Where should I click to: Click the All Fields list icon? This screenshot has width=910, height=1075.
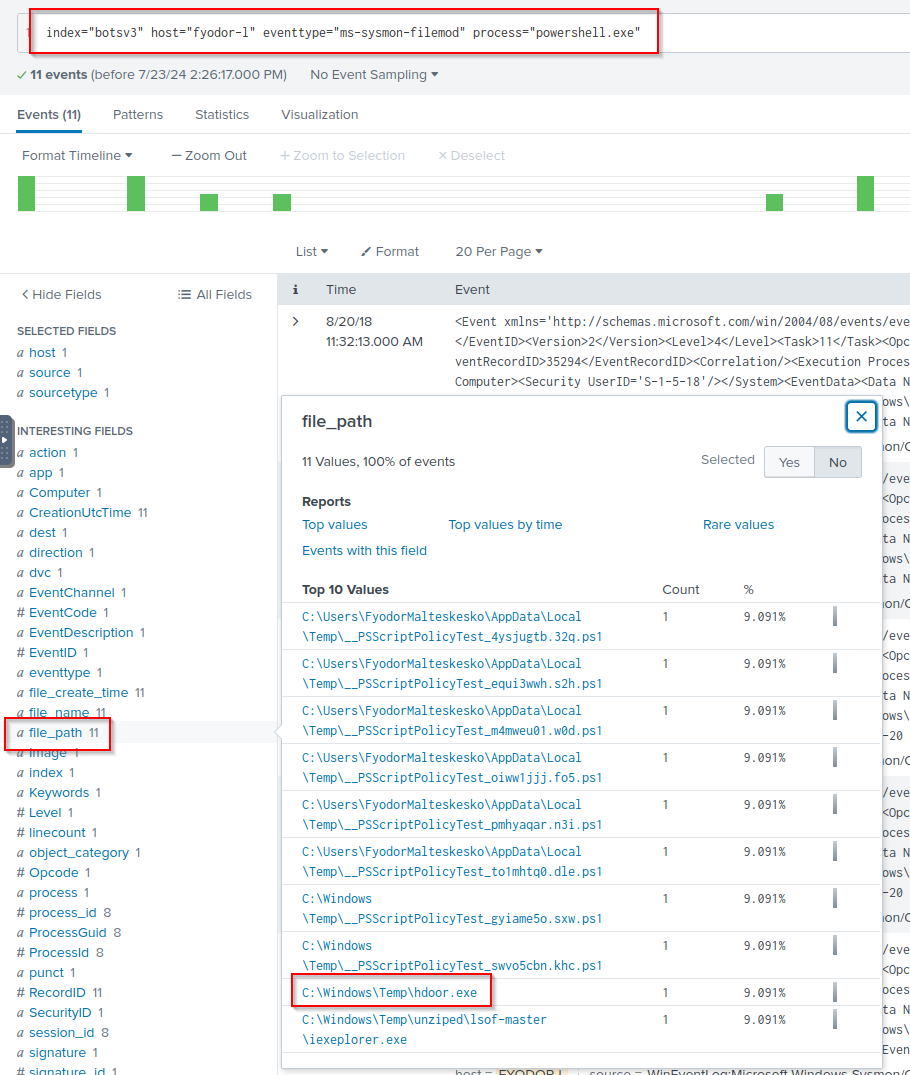(184, 295)
